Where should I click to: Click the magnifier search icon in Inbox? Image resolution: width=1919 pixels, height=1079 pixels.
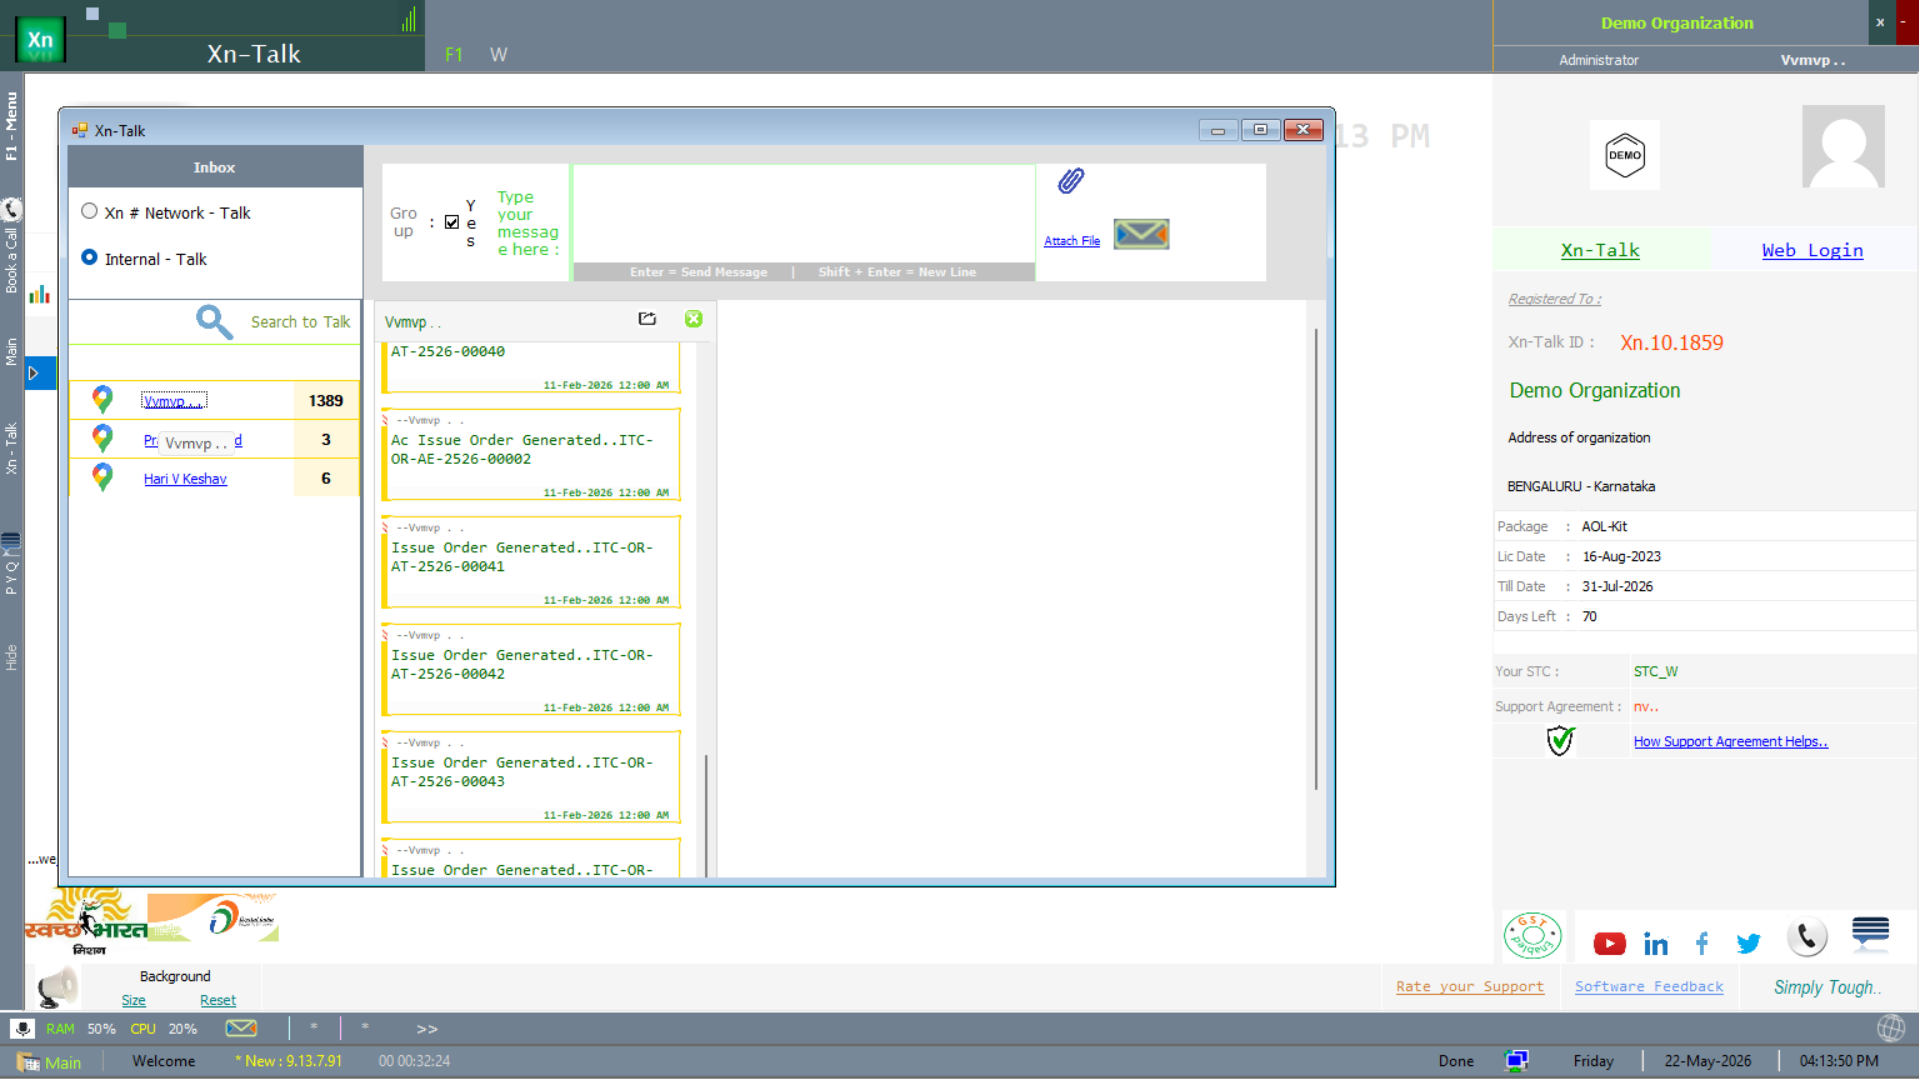coord(214,321)
